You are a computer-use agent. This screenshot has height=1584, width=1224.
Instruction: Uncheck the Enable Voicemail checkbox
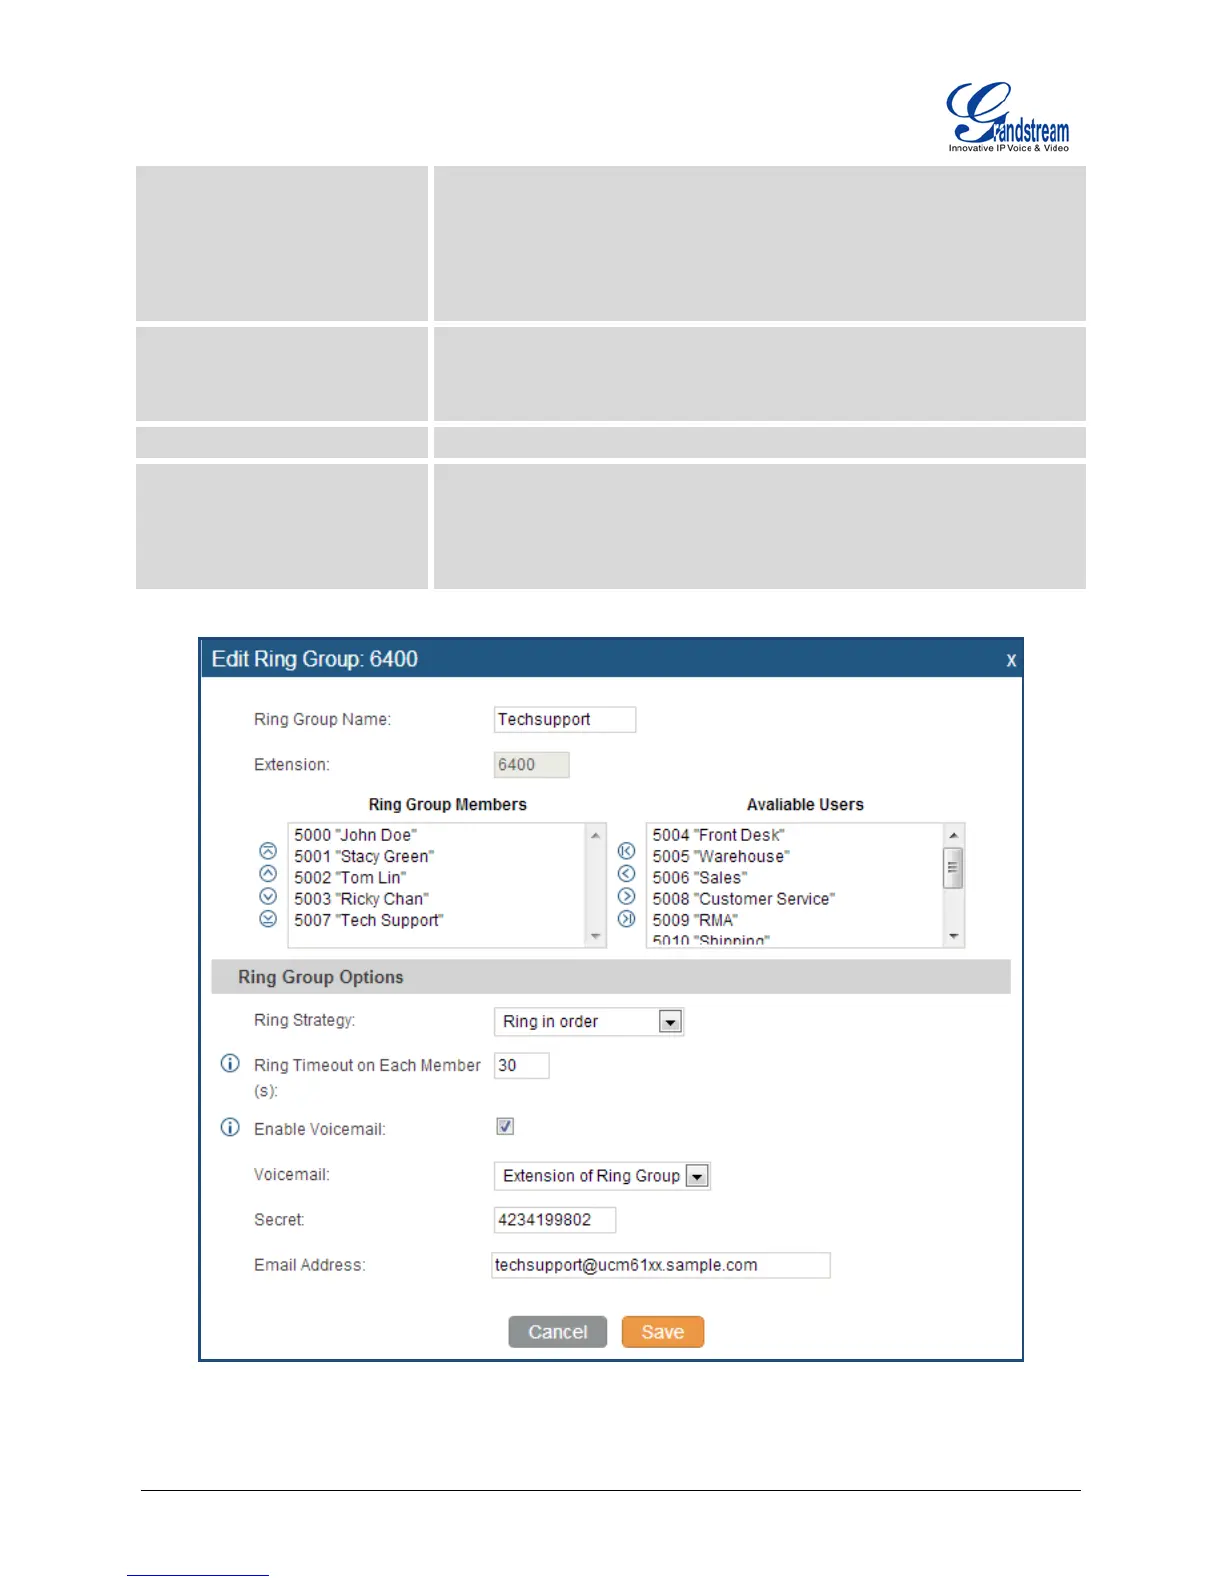pos(505,1127)
